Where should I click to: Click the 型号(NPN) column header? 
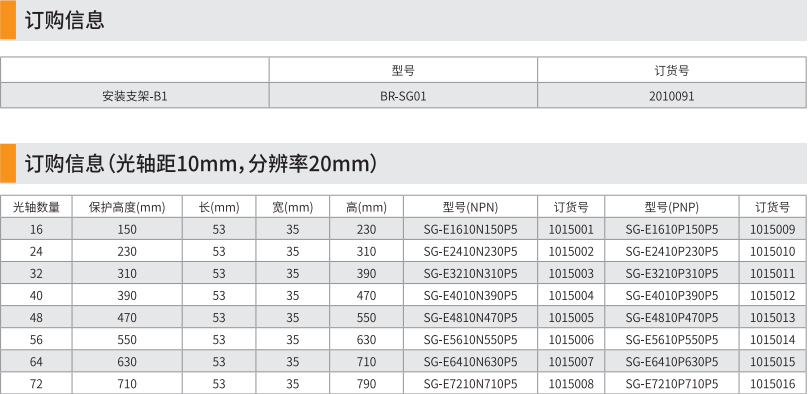click(470, 208)
